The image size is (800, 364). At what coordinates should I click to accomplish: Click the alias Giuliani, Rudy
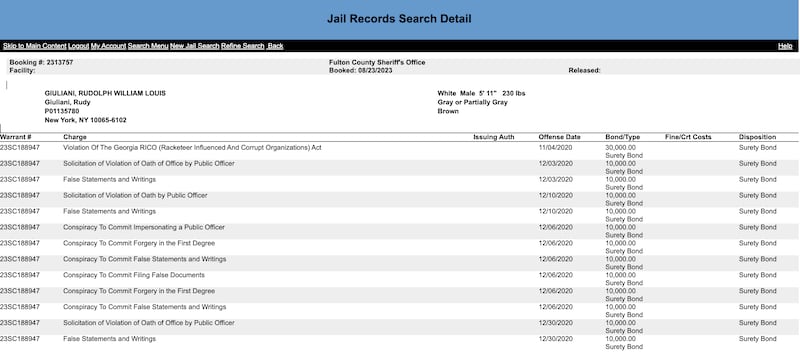pyautogui.click(x=68, y=102)
